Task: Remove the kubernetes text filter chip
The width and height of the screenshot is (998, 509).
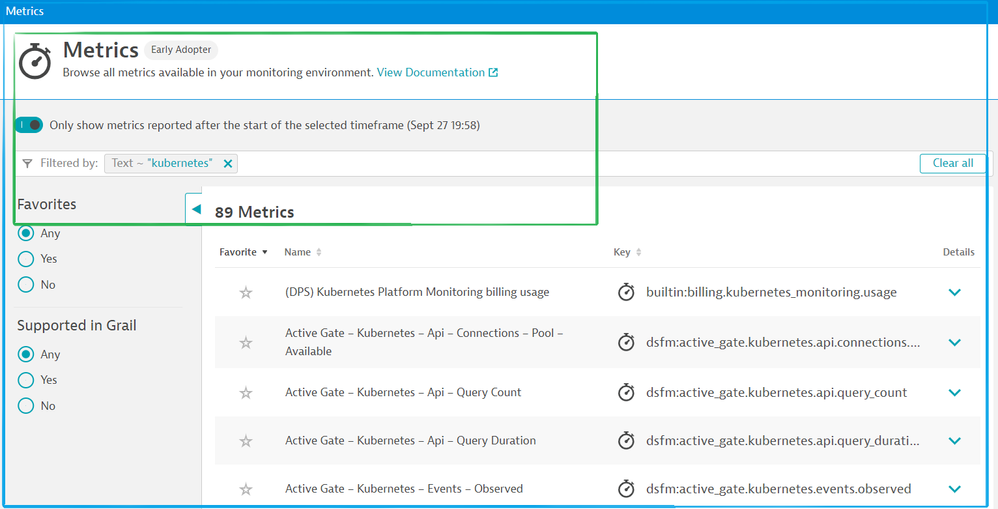Action: (228, 164)
